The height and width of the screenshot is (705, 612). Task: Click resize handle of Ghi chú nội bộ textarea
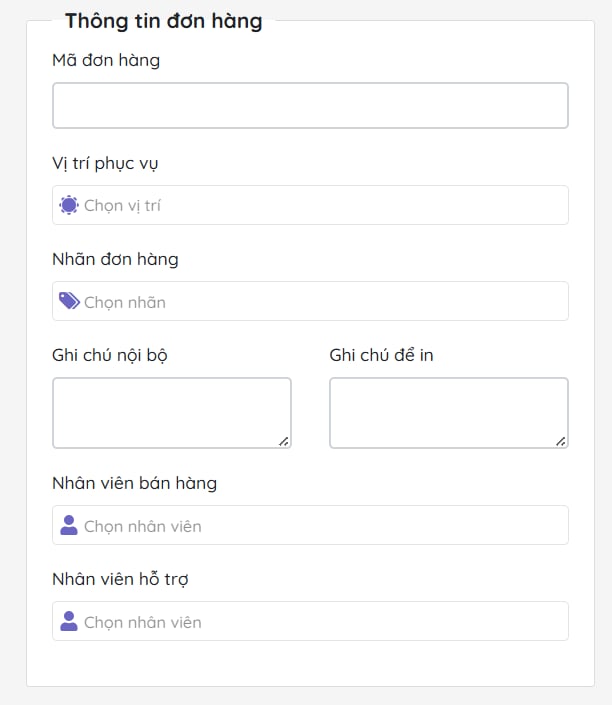284,441
